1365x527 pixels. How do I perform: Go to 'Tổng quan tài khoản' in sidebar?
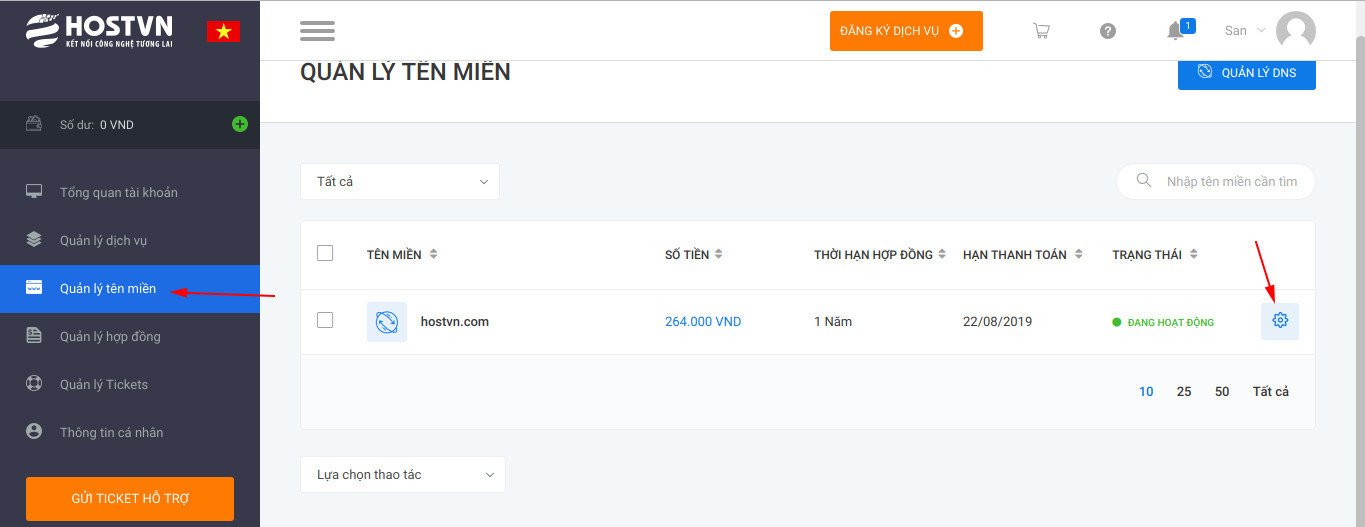click(x=118, y=192)
